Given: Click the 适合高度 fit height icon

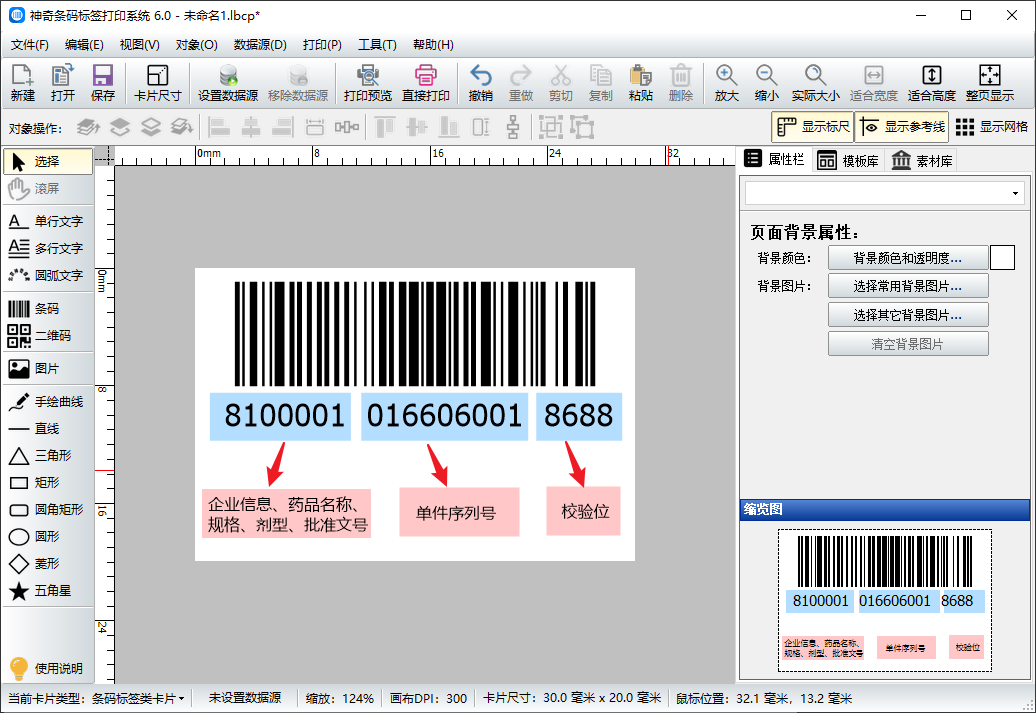Looking at the screenshot, I should coord(932,83).
